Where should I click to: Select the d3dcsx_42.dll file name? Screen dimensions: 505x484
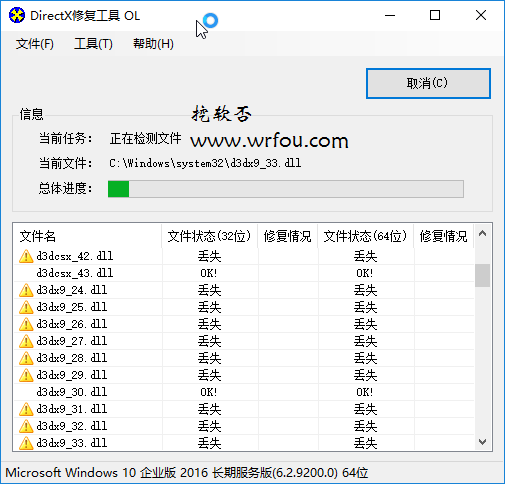[x=75, y=256]
